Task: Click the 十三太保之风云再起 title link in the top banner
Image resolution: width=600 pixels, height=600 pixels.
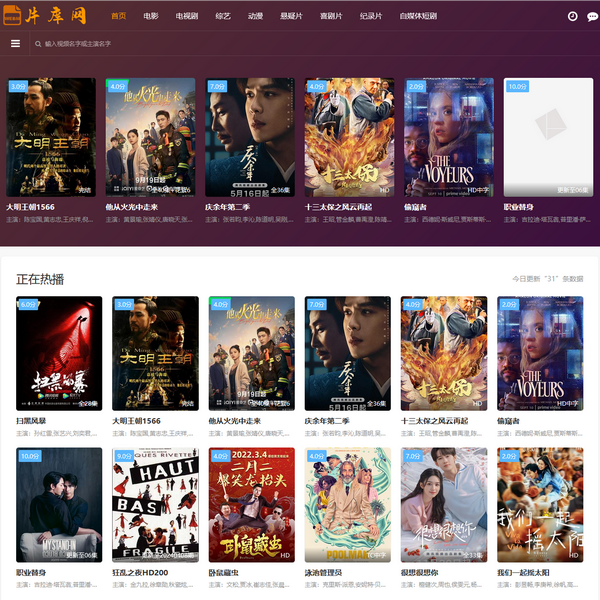Action: pos(343,207)
